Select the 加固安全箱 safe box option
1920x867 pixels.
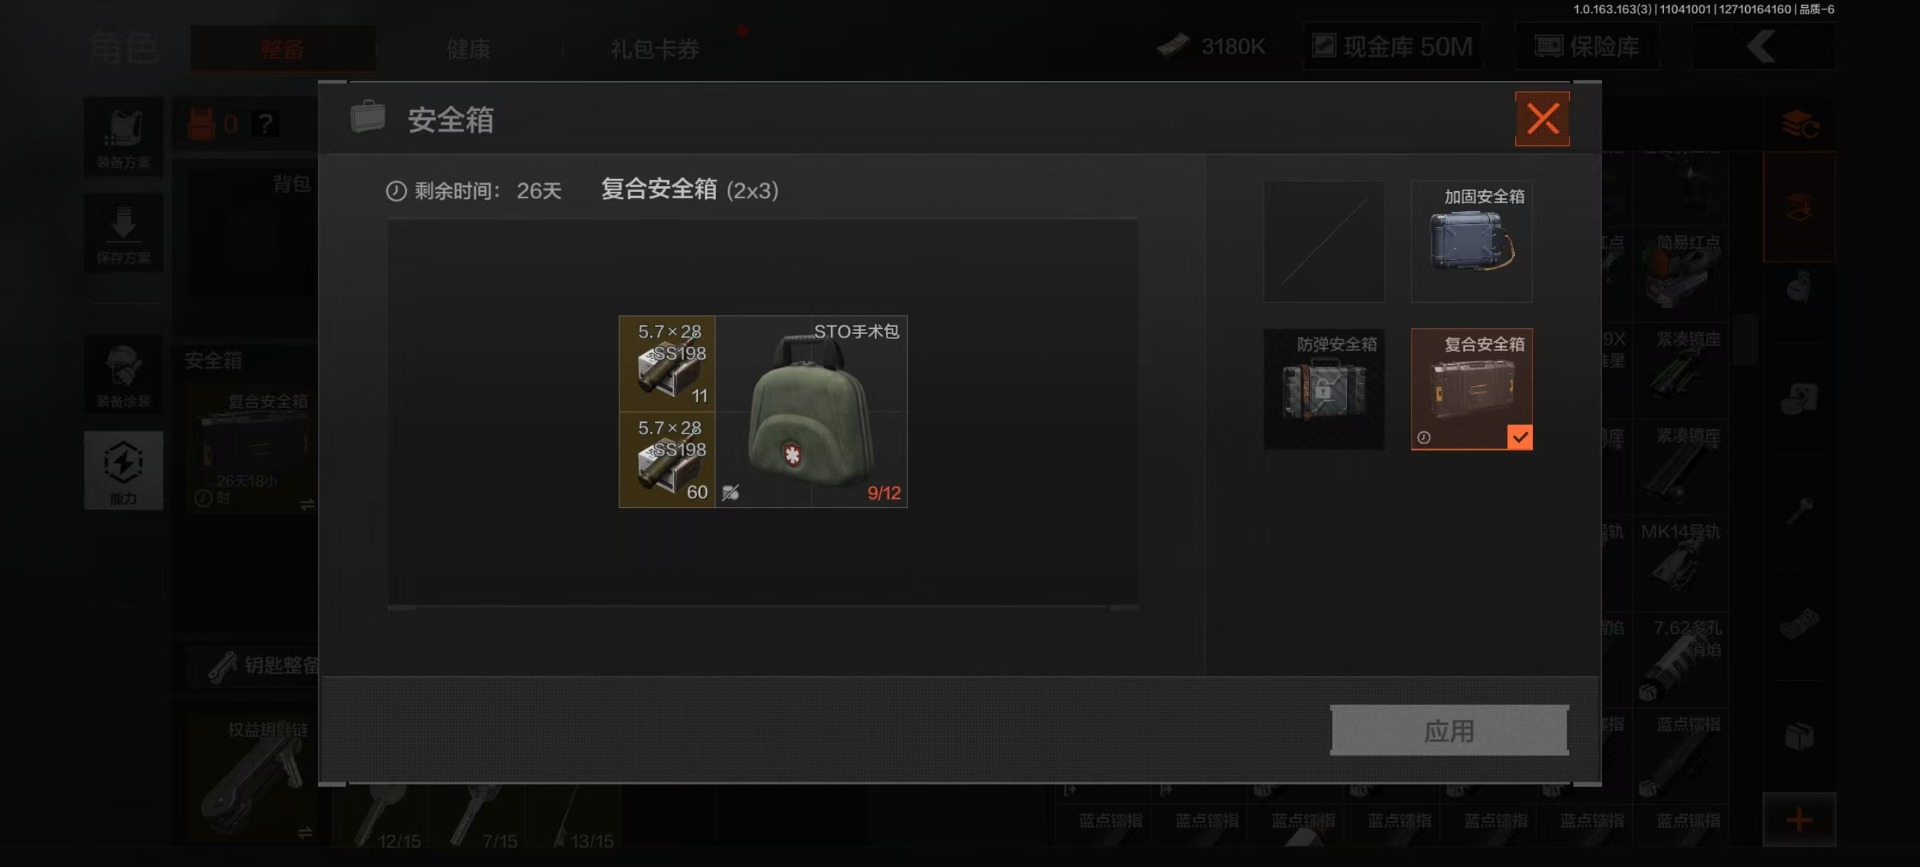pos(1471,242)
